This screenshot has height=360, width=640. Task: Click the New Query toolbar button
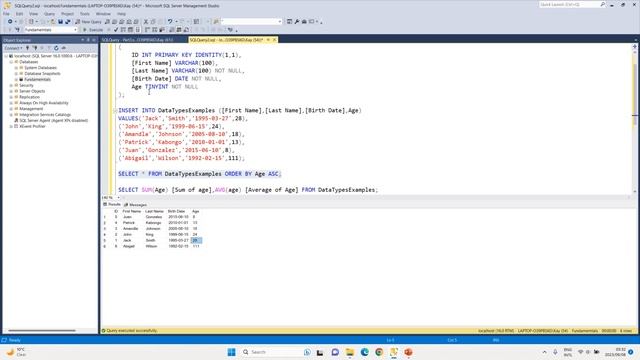point(88,22)
